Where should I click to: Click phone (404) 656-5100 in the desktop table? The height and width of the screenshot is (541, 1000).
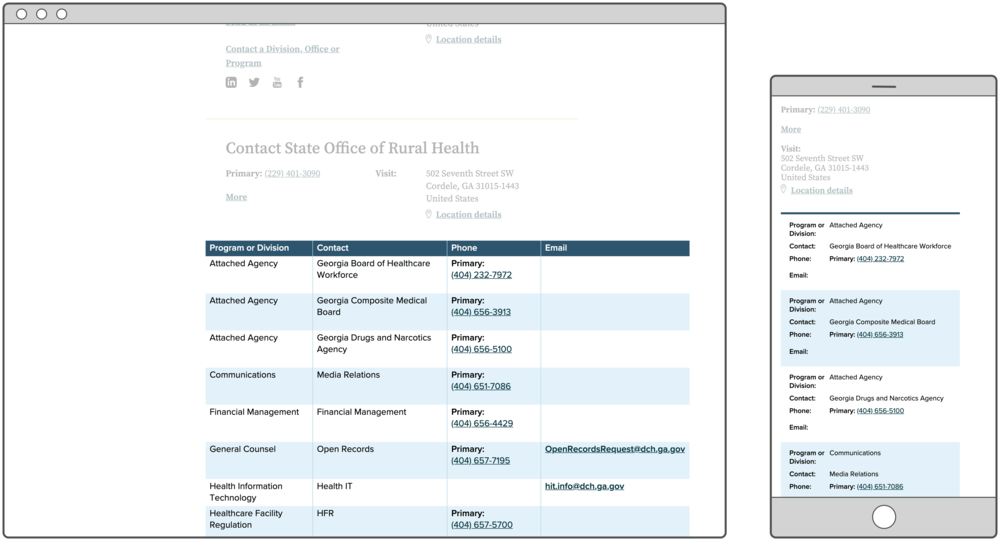[482, 349]
